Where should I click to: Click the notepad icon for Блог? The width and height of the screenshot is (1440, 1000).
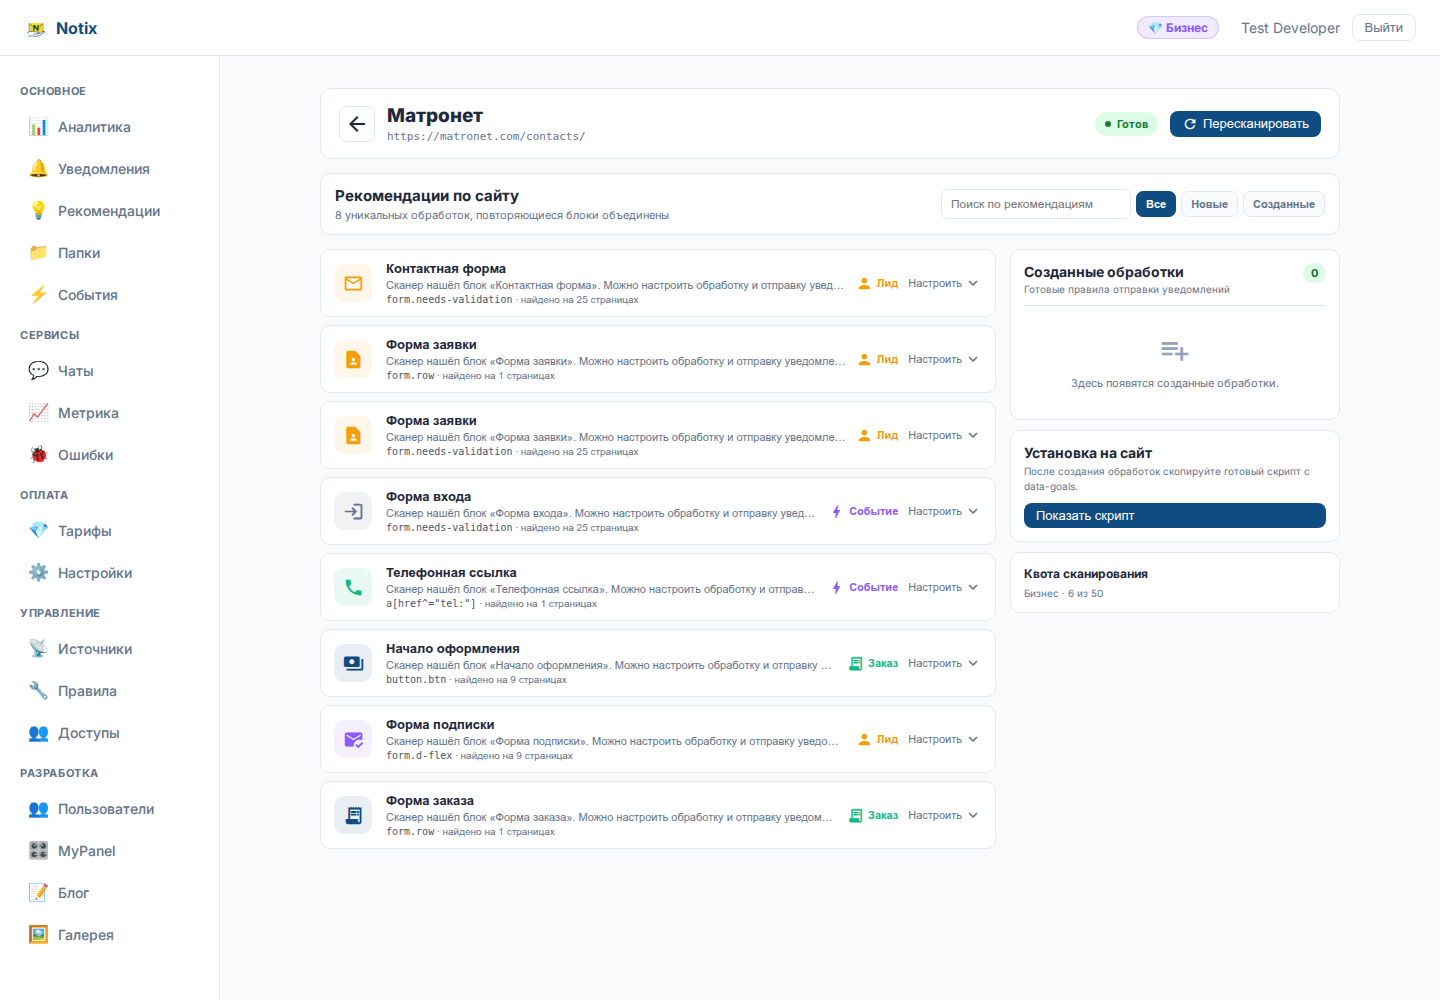(x=38, y=893)
